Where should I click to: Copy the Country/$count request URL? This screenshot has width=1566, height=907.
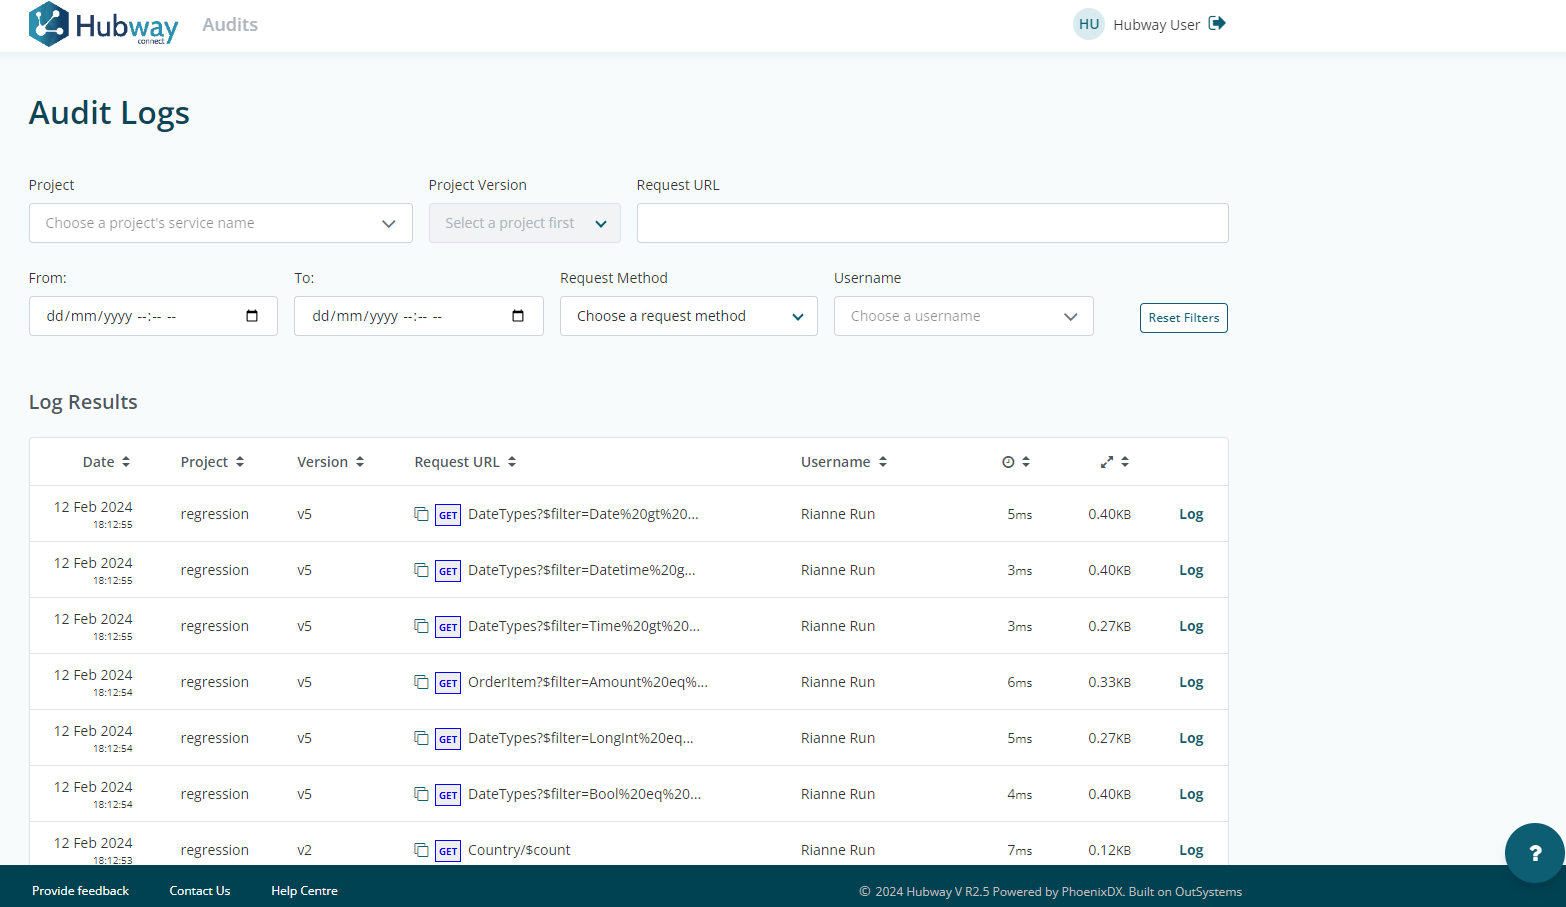click(421, 849)
